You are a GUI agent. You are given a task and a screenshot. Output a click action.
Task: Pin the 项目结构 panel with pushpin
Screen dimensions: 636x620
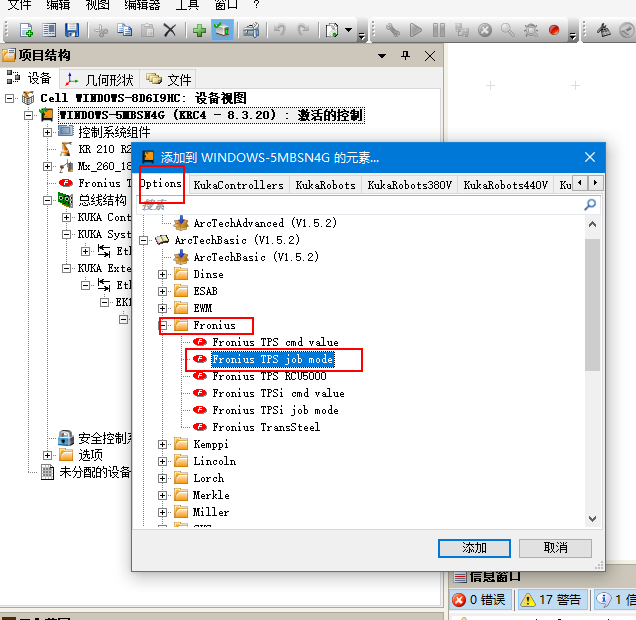pyautogui.click(x=405, y=56)
